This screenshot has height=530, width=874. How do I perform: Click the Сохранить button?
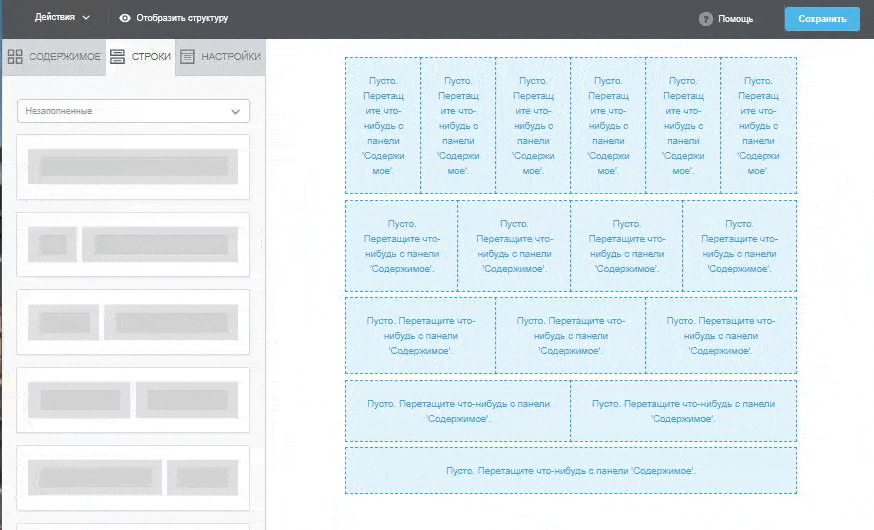(822, 19)
